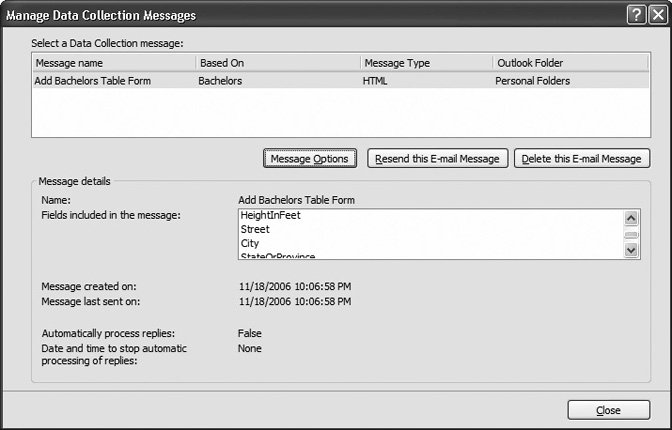Click the fields list scroll down arrow
The height and width of the screenshot is (430, 672).
click(x=631, y=251)
